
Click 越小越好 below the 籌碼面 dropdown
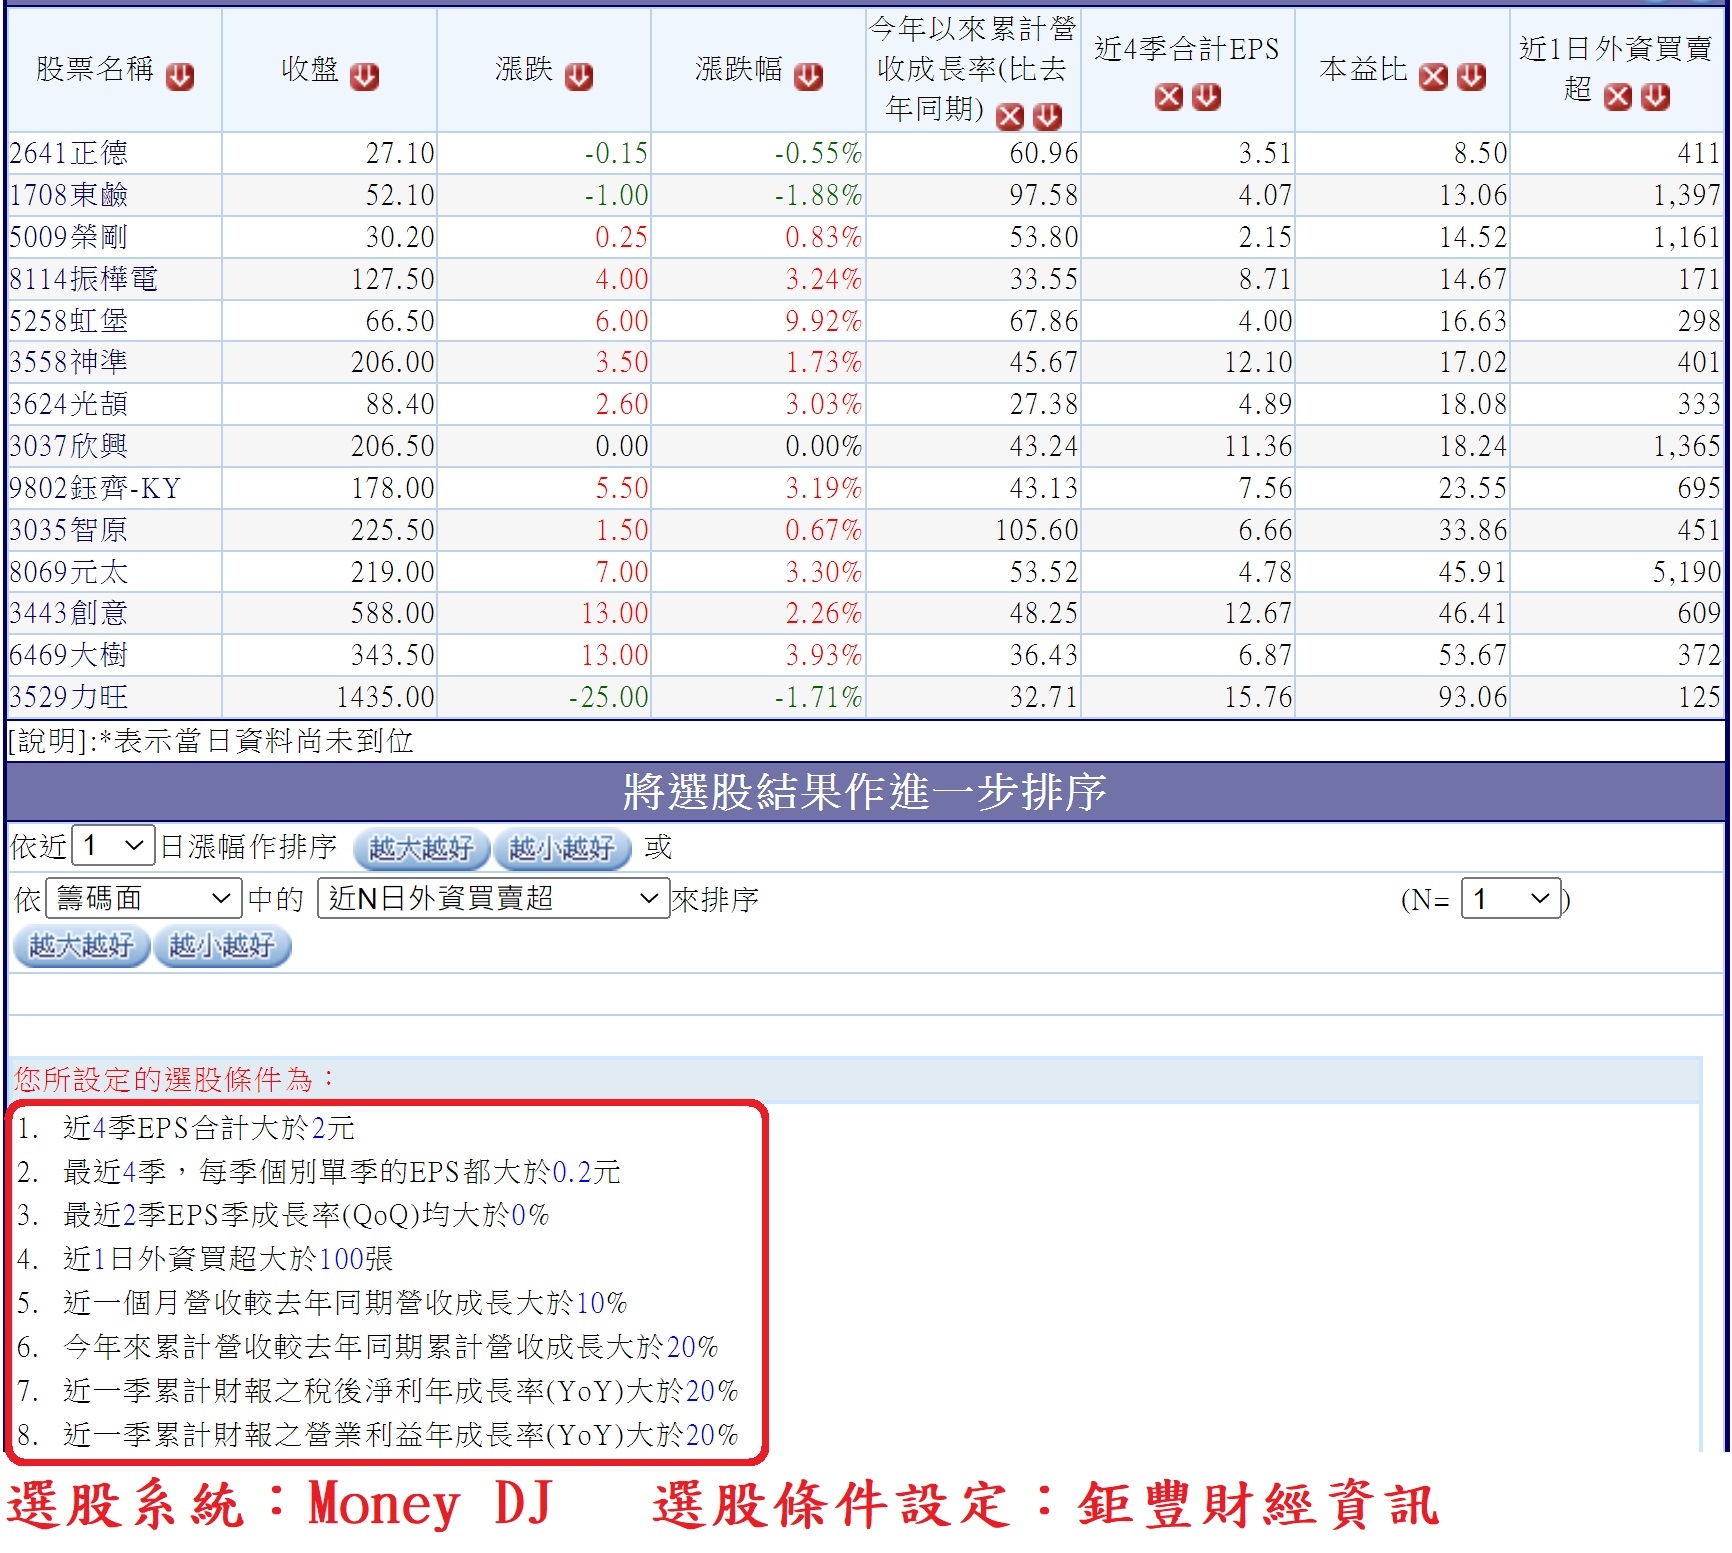click(x=222, y=946)
